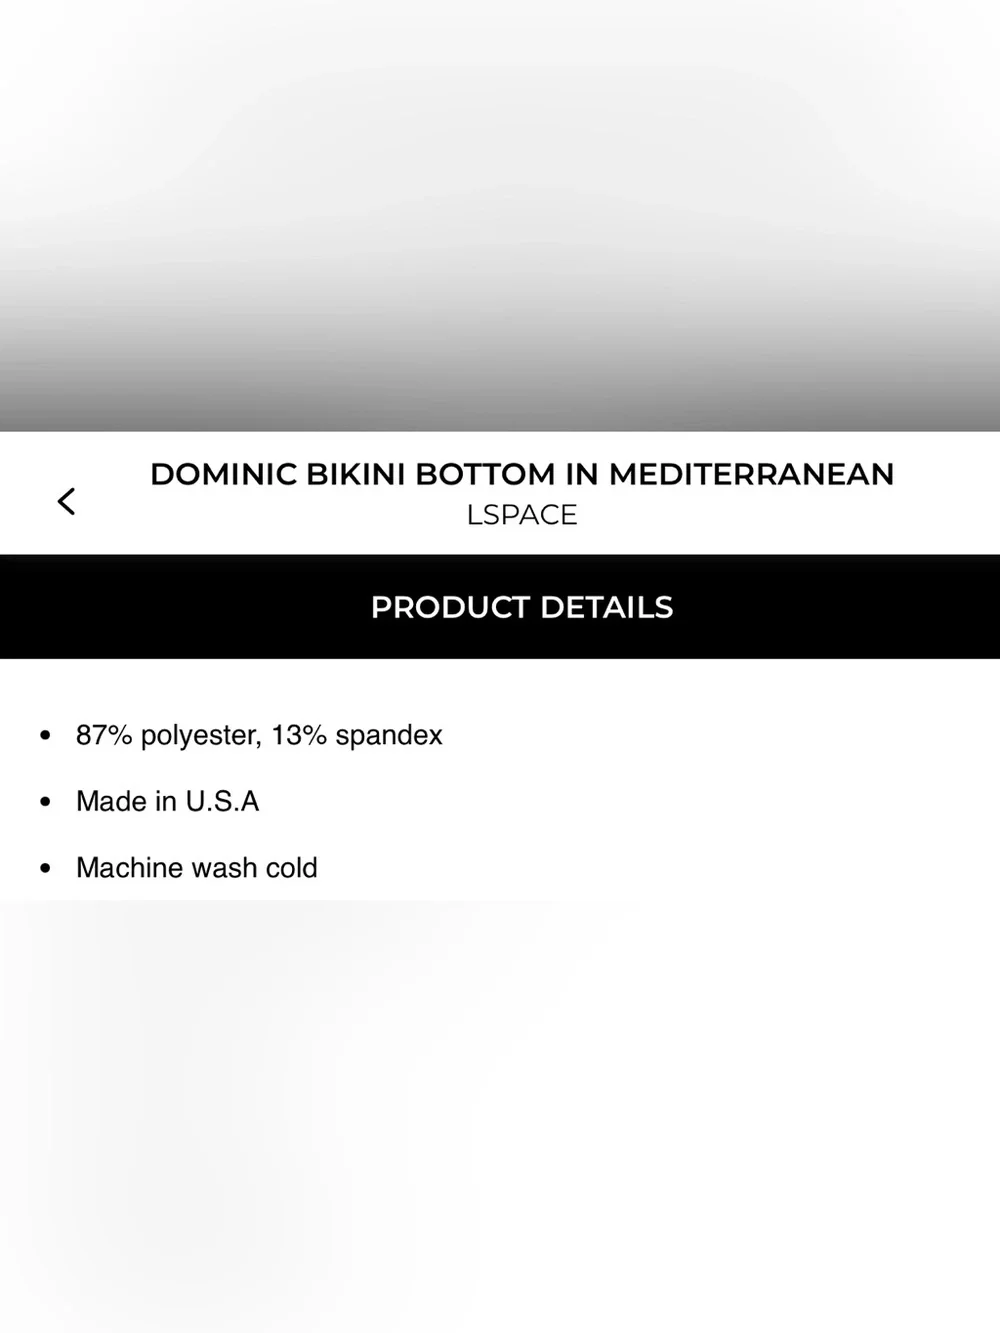Tap the Dominic Bikini Bottom product title
The image size is (1000, 1333).
(522, 474)
